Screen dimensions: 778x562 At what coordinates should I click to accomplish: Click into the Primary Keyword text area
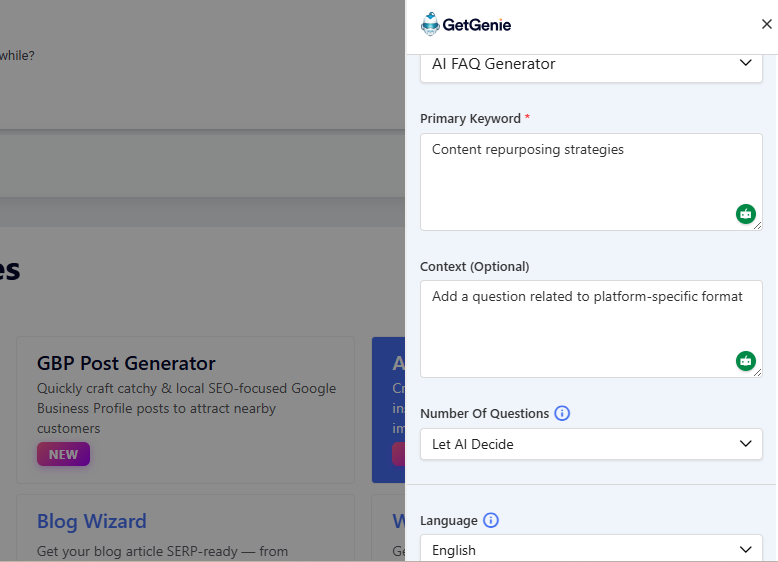(x=580, y=180)
